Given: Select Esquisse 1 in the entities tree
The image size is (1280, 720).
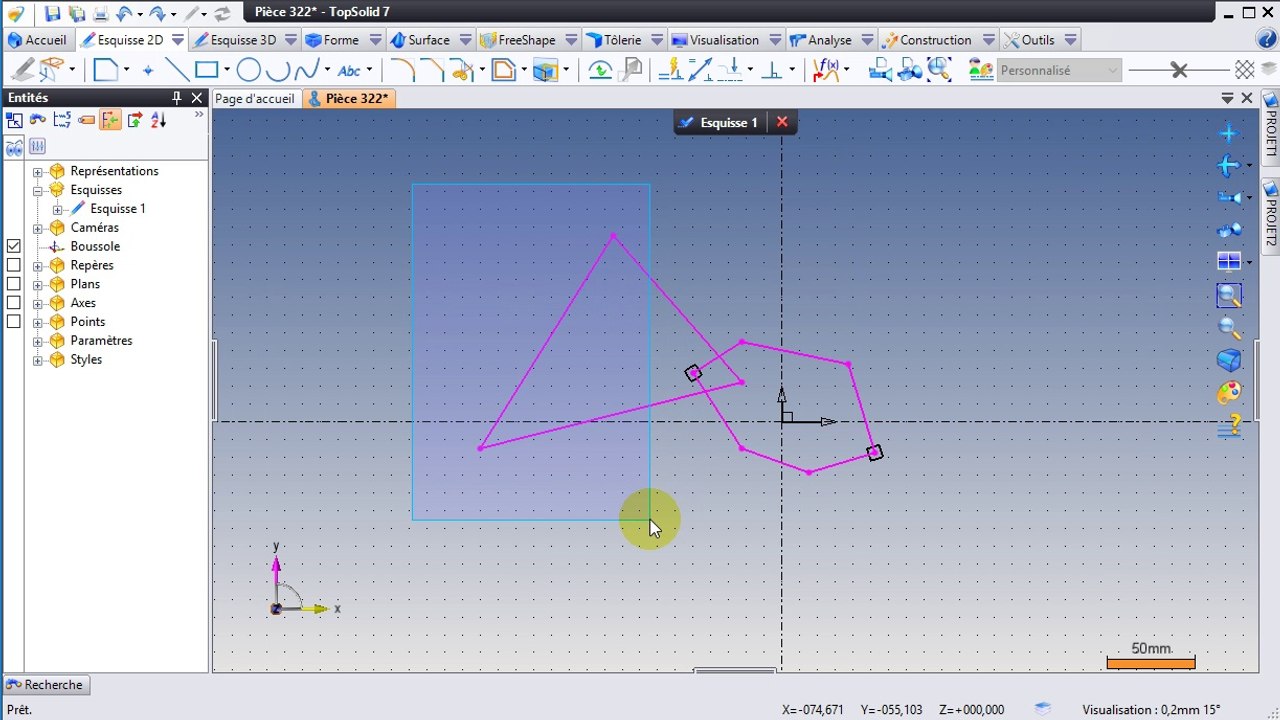Looking at the screenshot, I should pyautogui.click(x=118, y=209).
